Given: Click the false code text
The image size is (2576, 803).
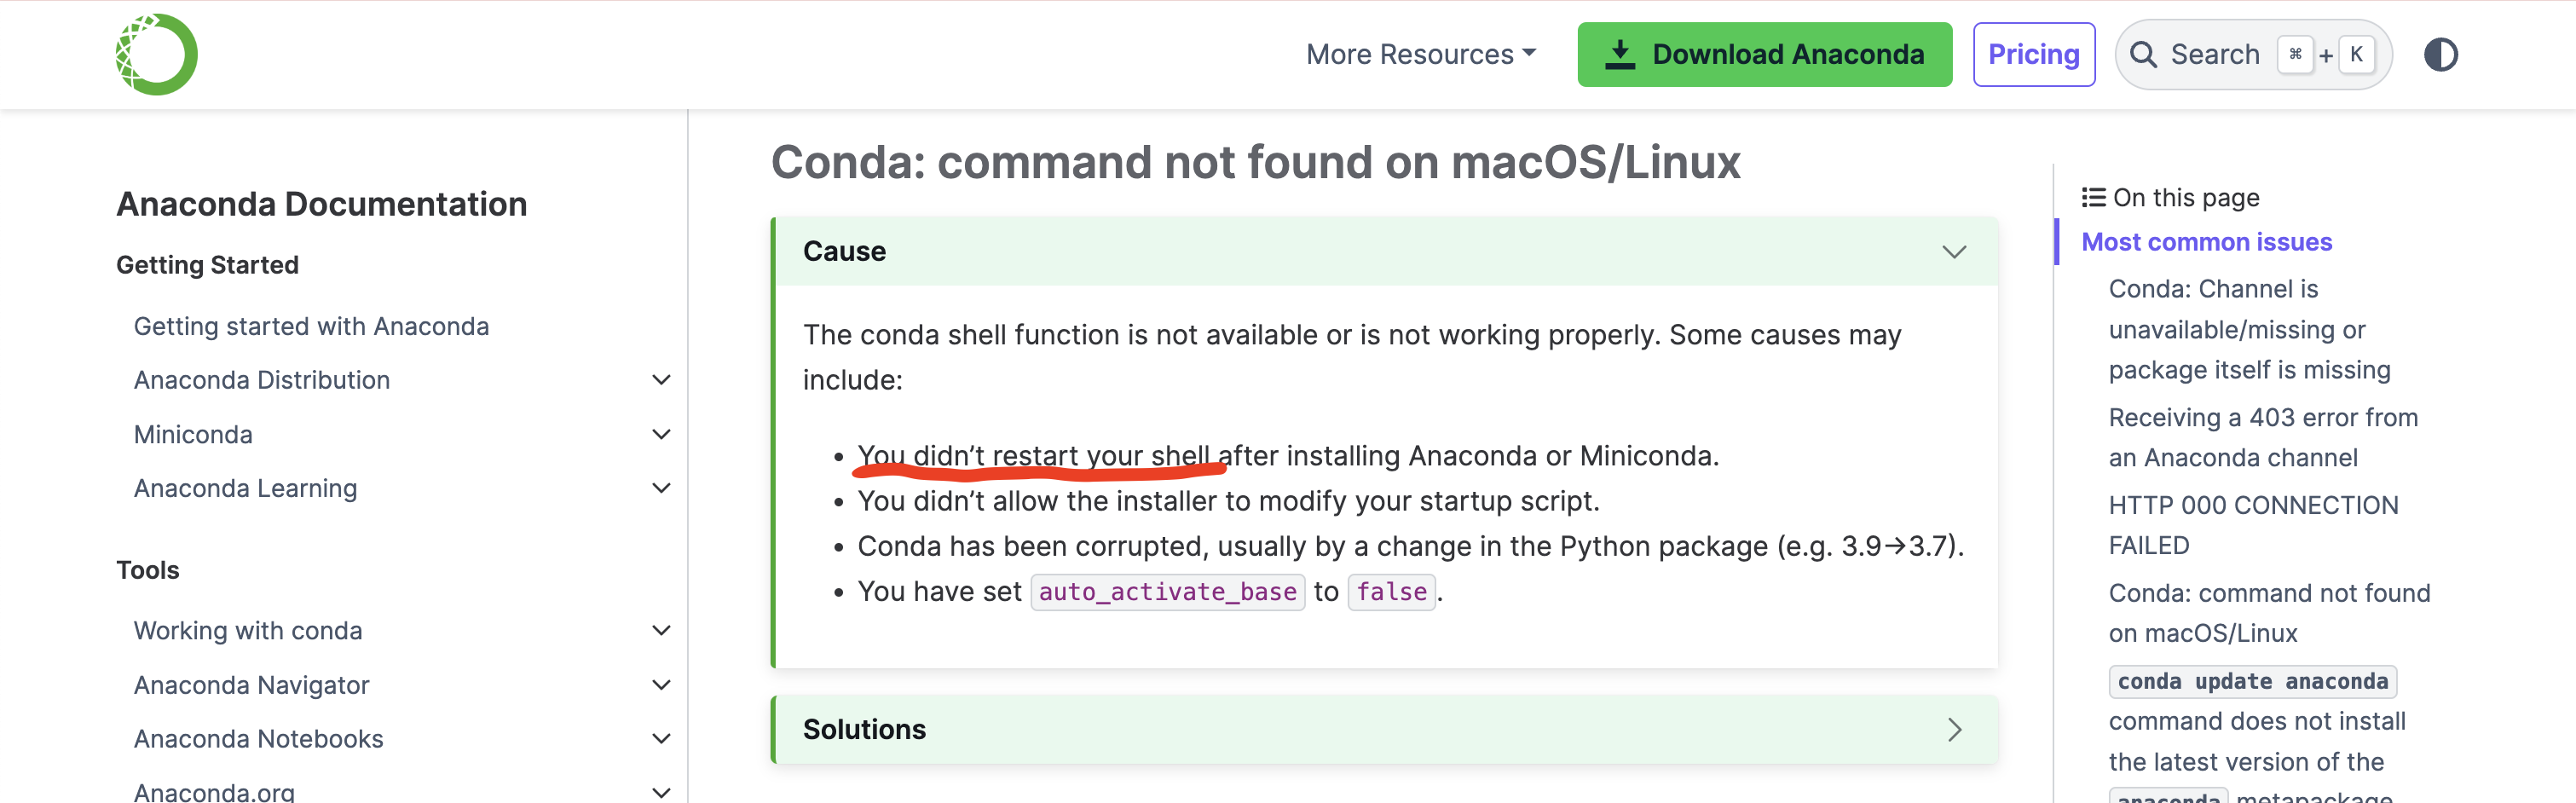Looking at the screenshot, I should pos(1391,592).
